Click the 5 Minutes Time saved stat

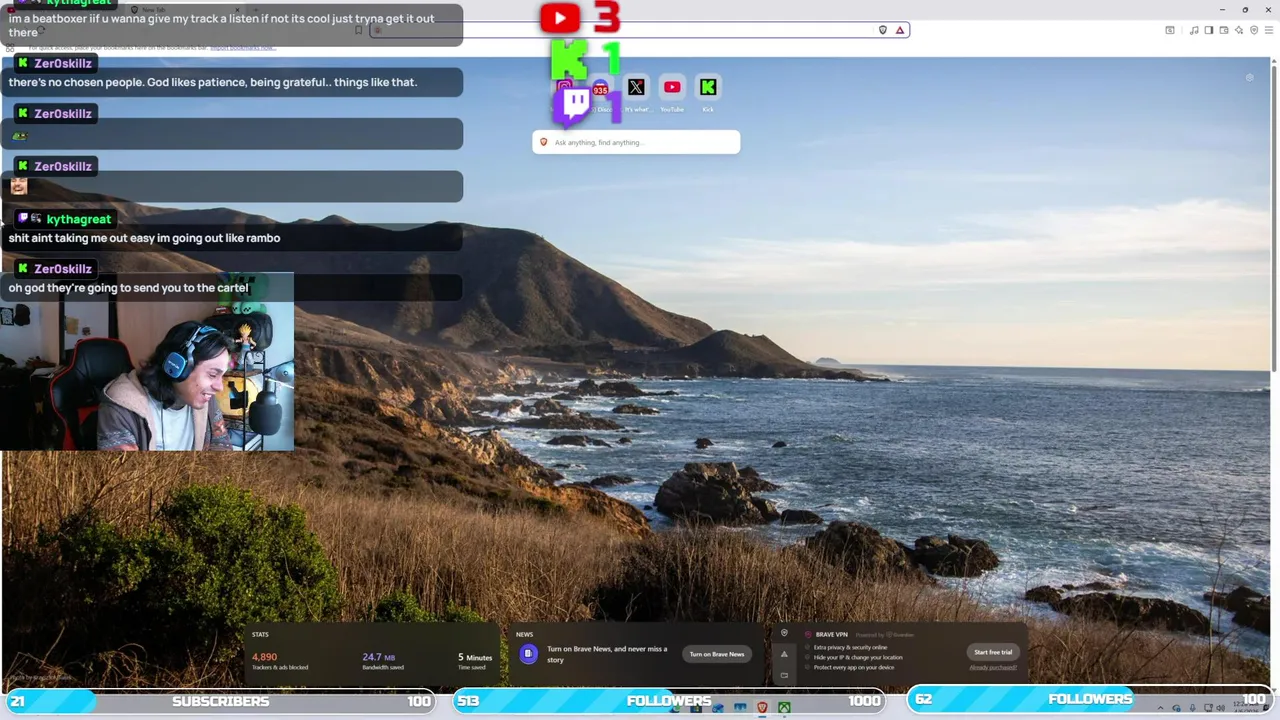point(475,661)
